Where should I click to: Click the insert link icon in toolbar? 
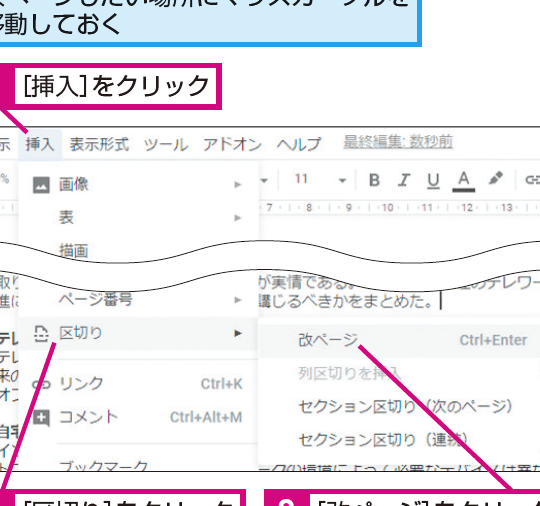[x=532, y=179]
